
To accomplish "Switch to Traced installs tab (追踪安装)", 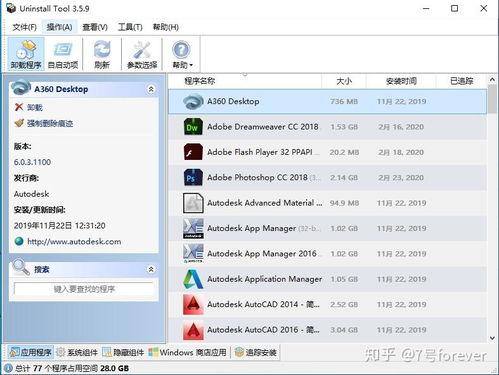I will pyautogui.click(x=256, y=352).
